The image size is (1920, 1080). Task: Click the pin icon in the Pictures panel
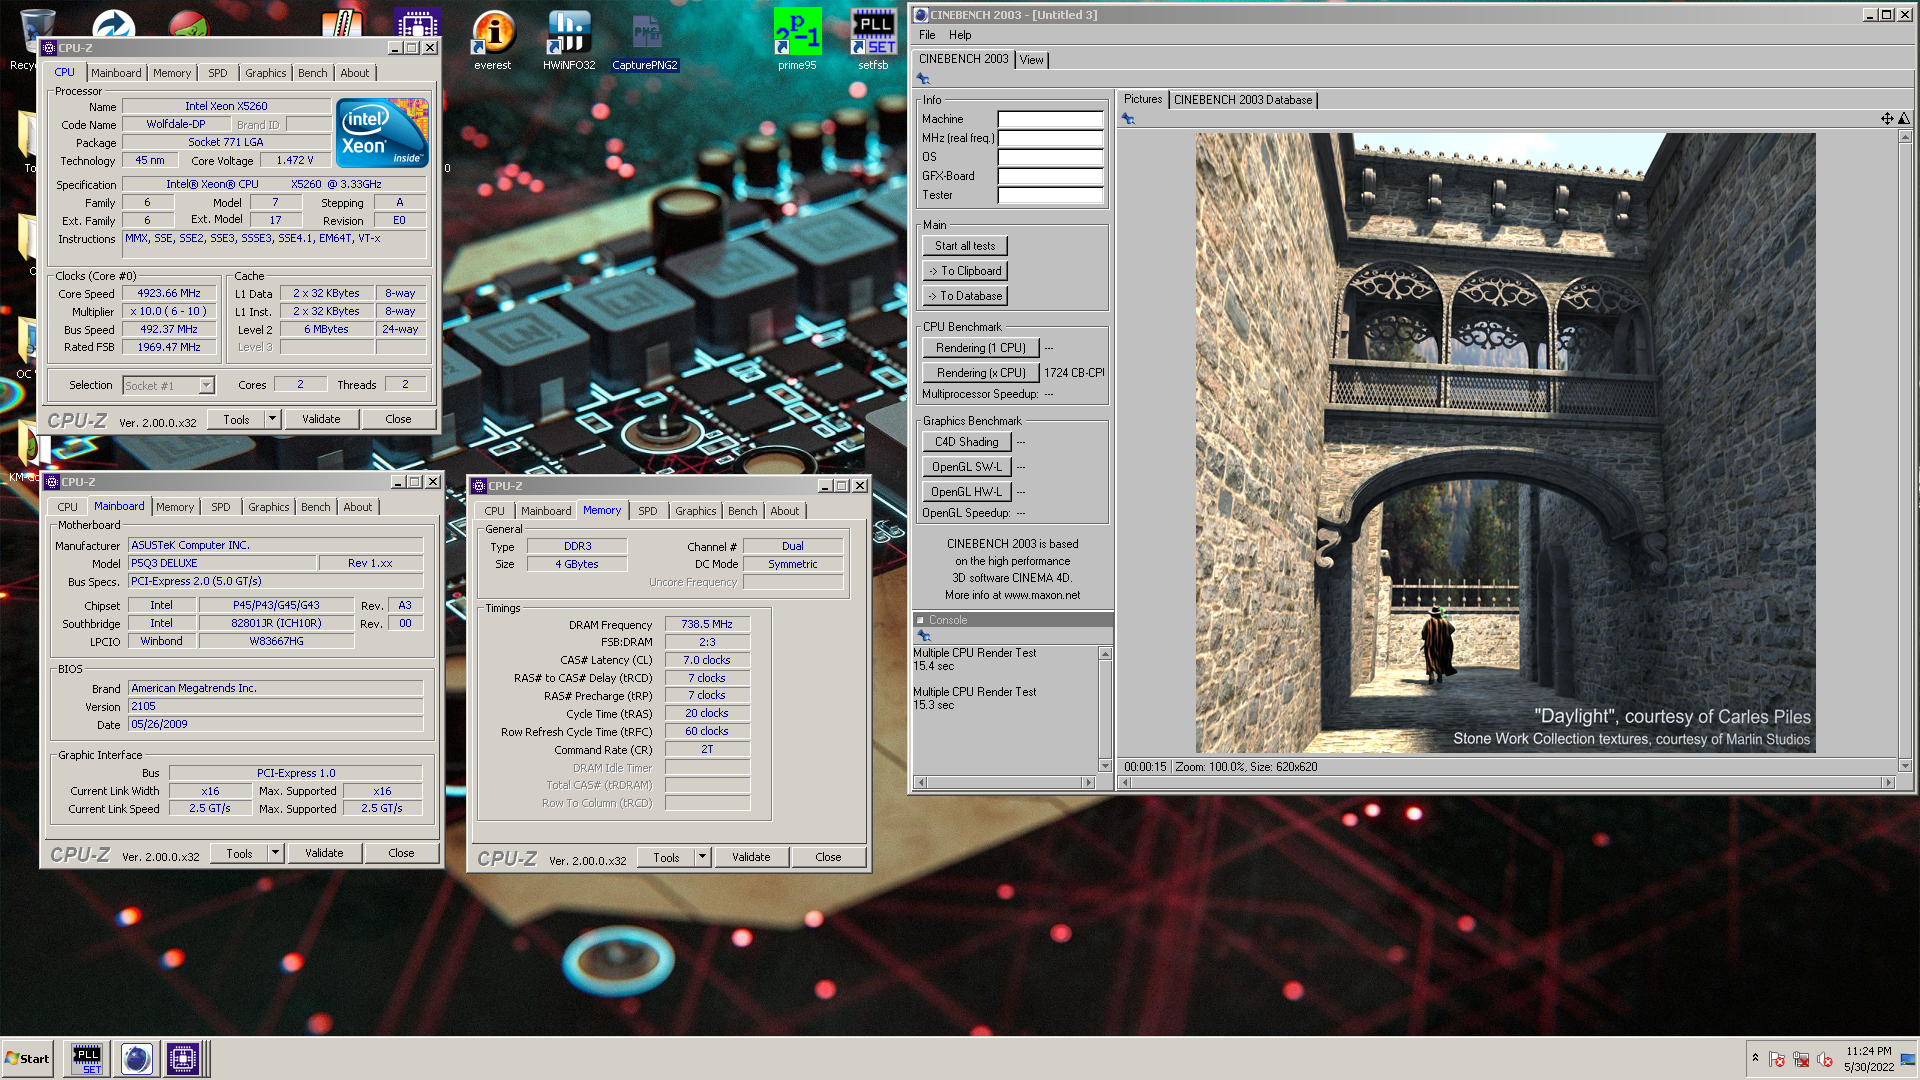coord(1128,119)
